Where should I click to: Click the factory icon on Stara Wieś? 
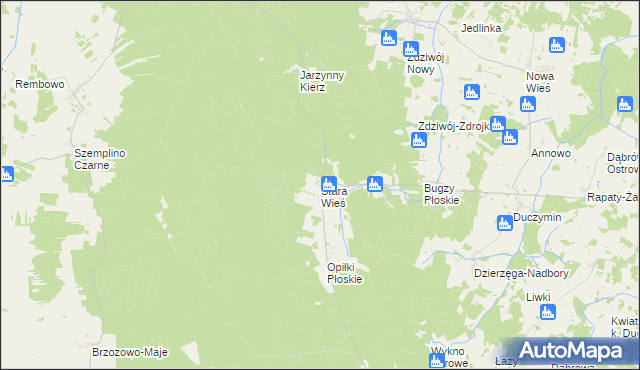(329, 184)
